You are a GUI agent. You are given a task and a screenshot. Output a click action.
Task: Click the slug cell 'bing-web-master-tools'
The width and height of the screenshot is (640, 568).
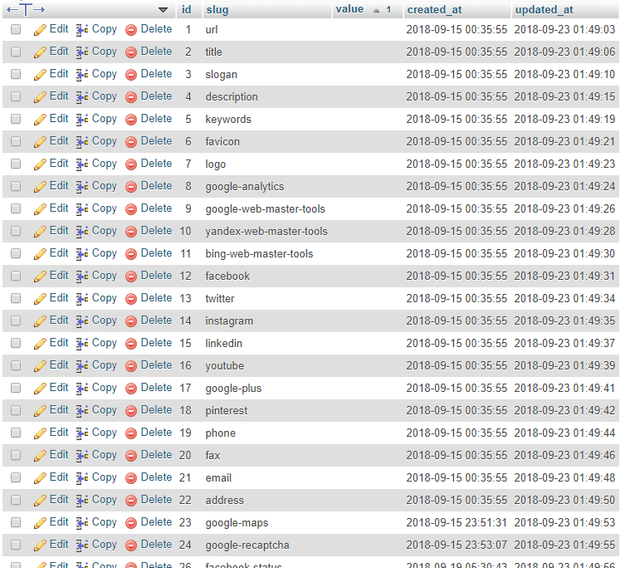(259, 254)
